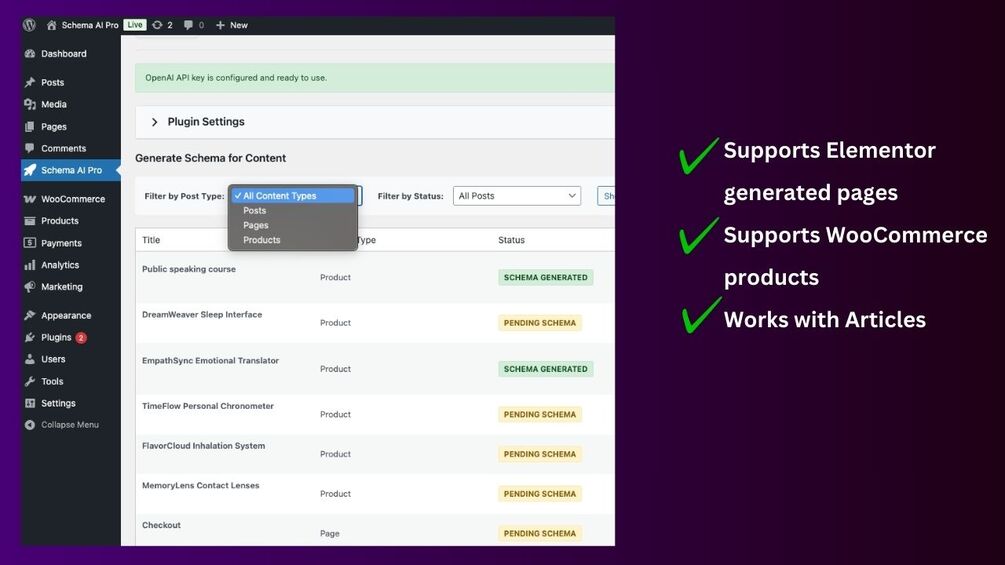Click Pending Schema badge for DreamWeaver row
Viewport: 1005px width, 565px height.
[x=540, y=323]
